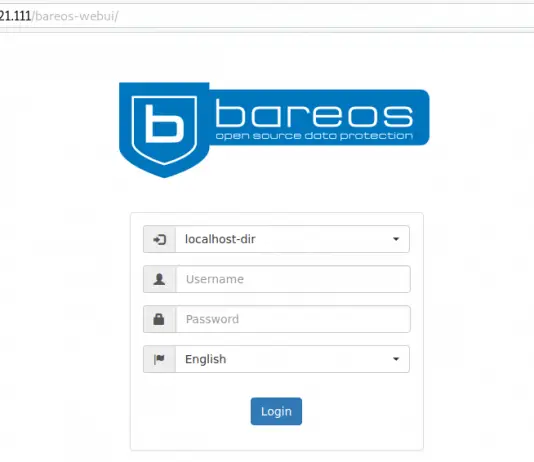Click the user silhouette icon beside Username
Screen dimensions: 534x462
(159, 279)
